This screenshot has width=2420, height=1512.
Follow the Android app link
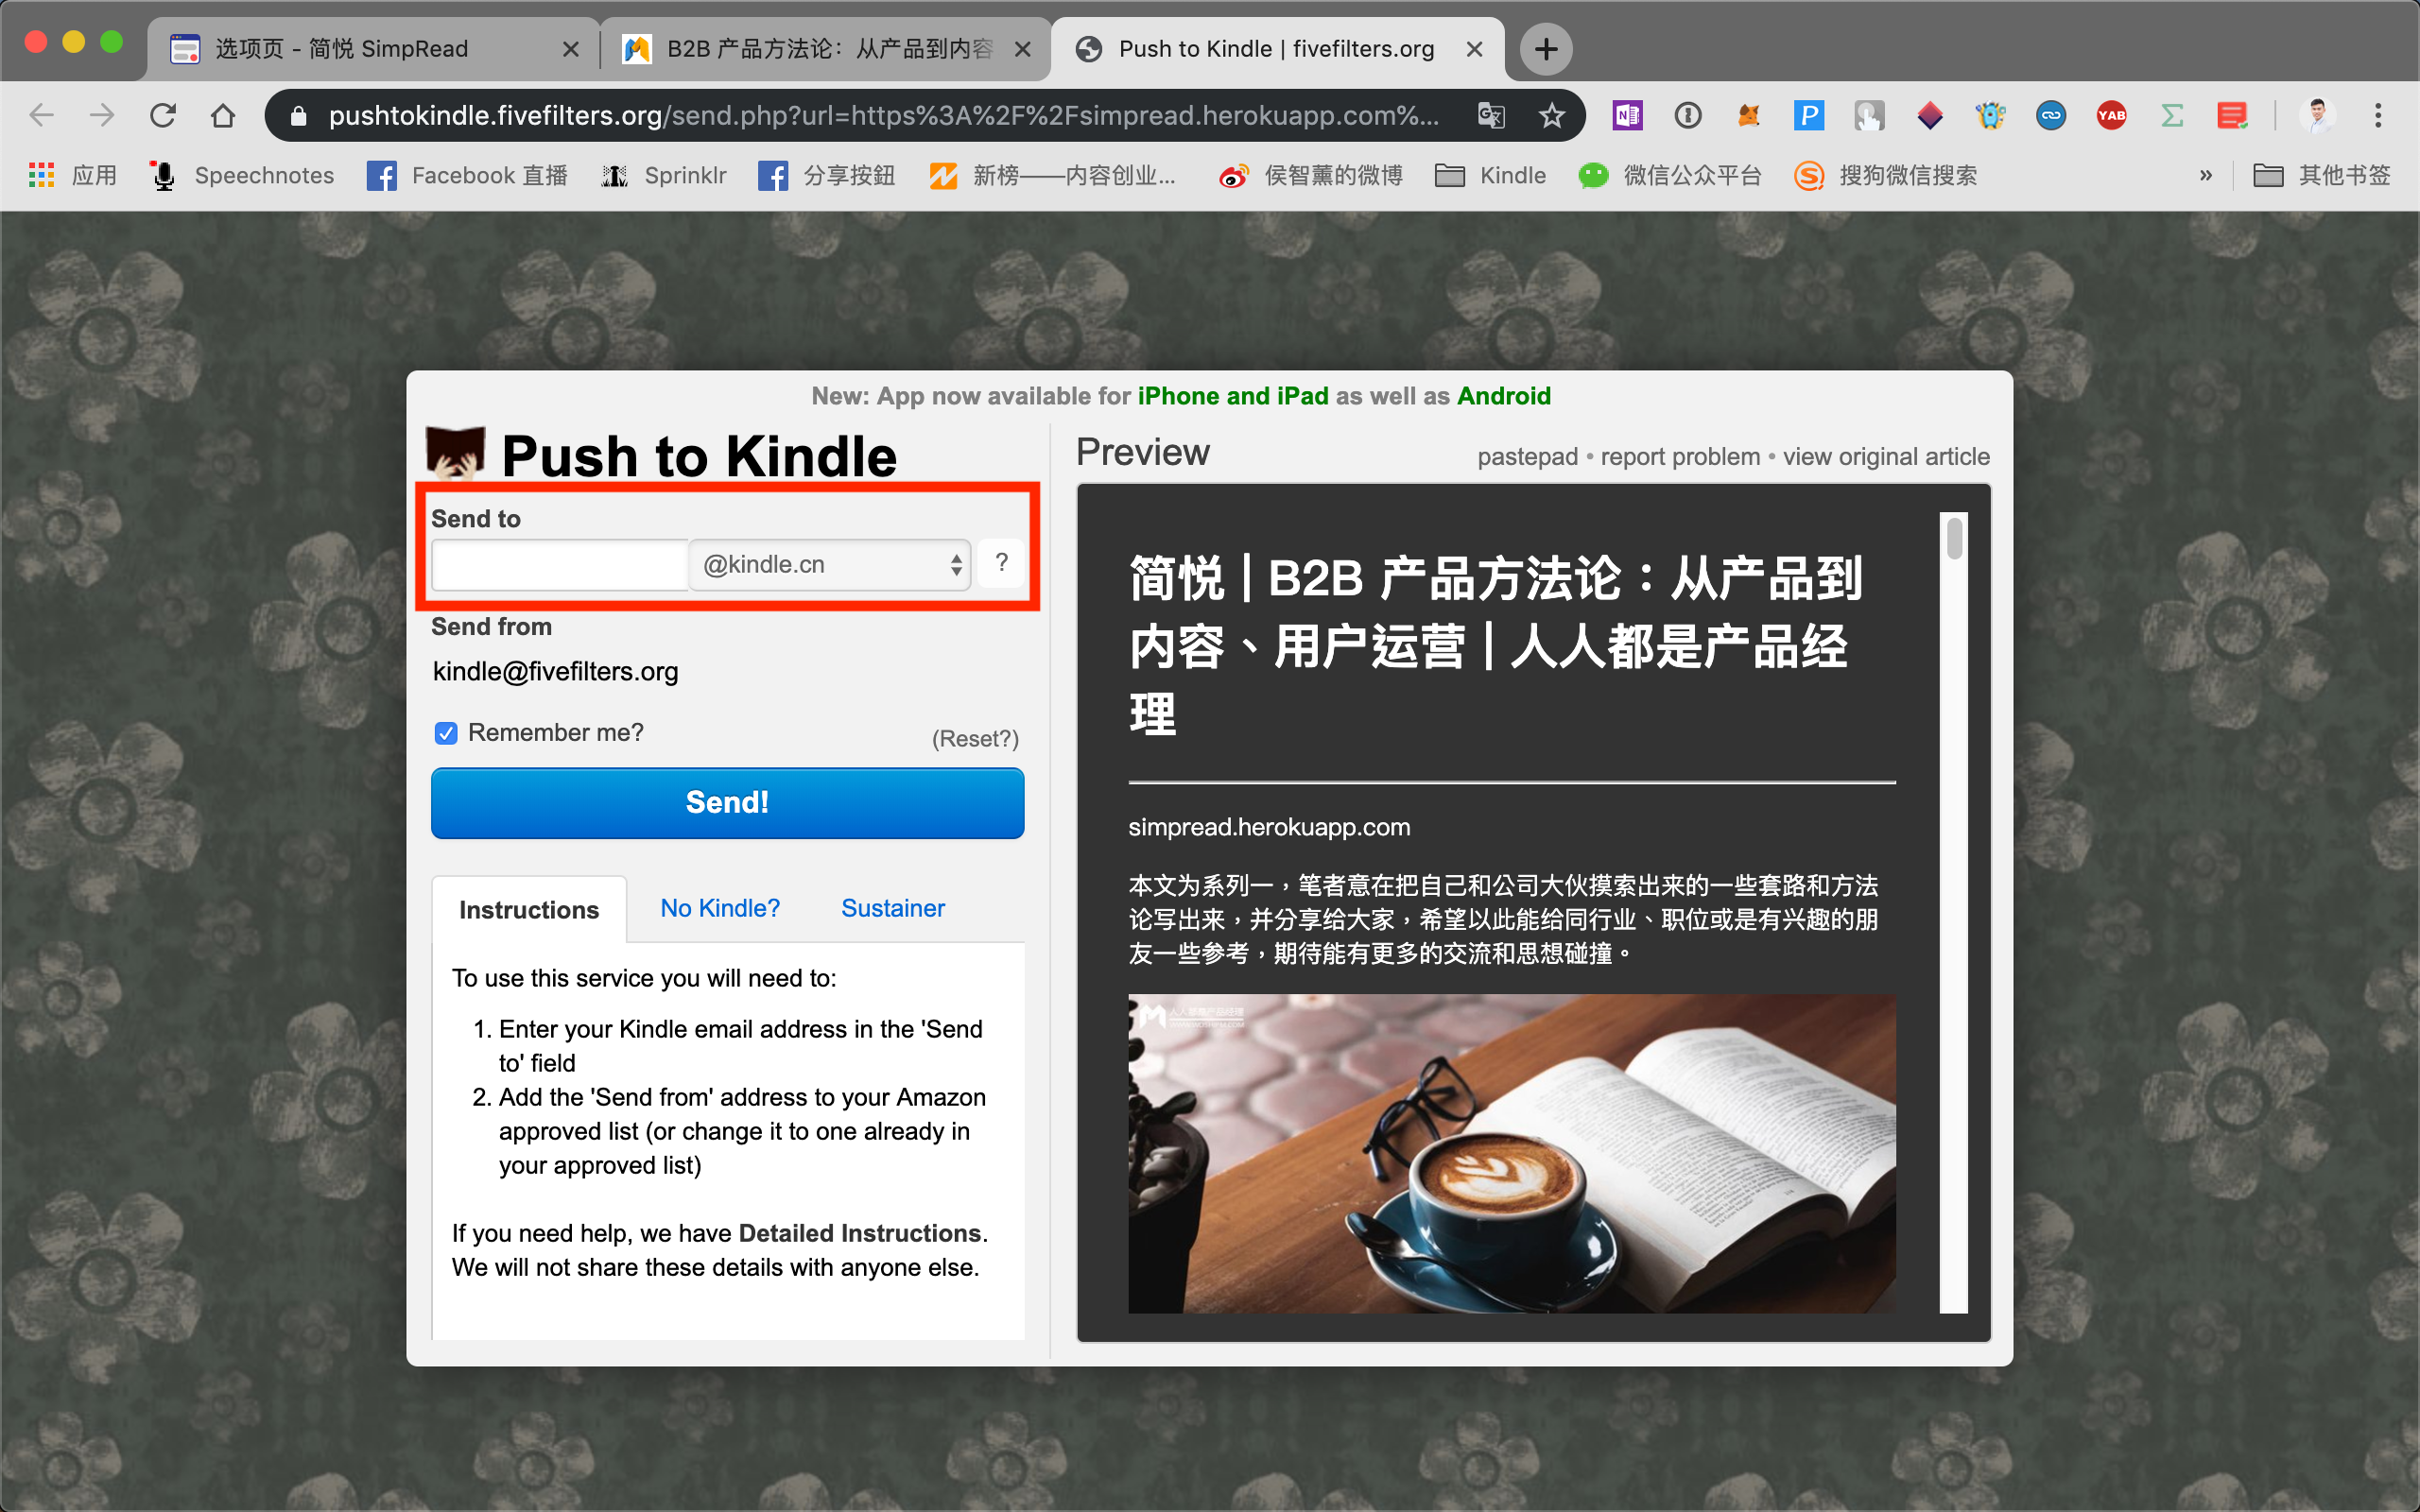(x=1504, y=396)
